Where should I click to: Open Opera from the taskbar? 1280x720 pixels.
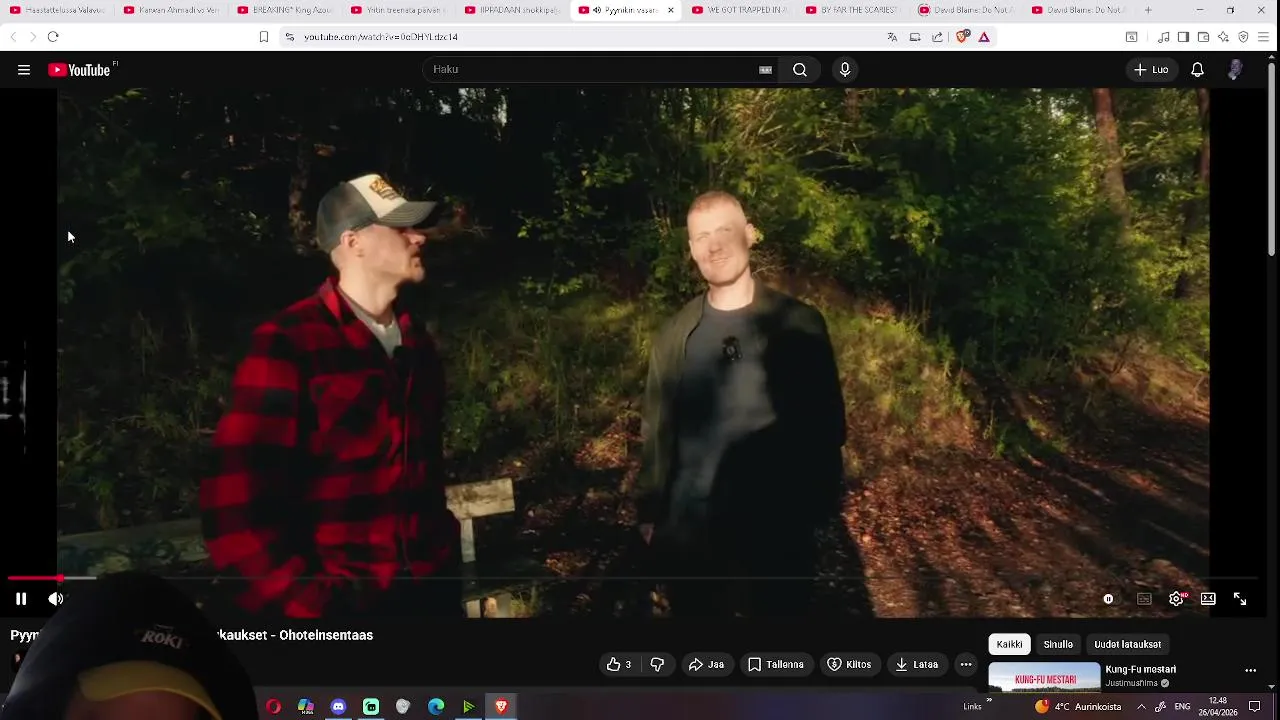273,706
